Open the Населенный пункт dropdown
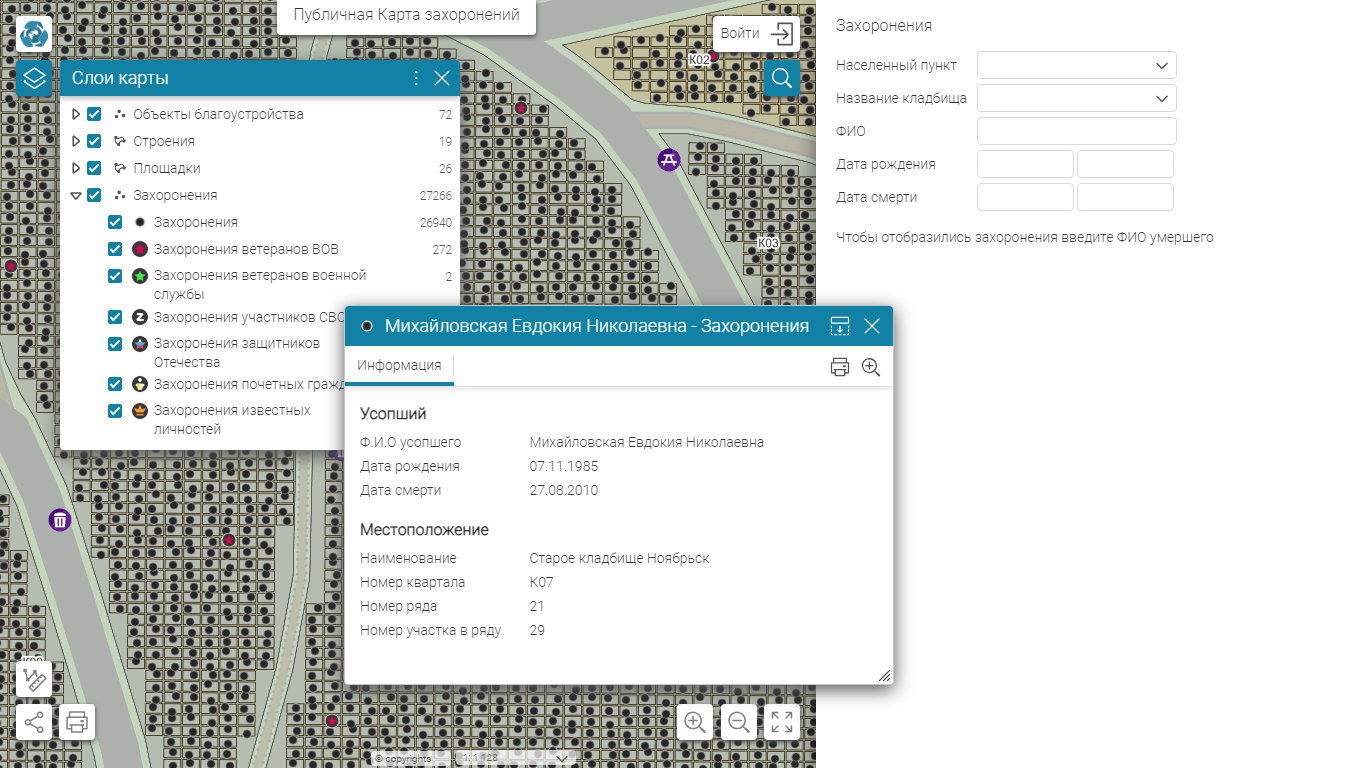The image size is (1366, 768). click(x=1076, y=65)
